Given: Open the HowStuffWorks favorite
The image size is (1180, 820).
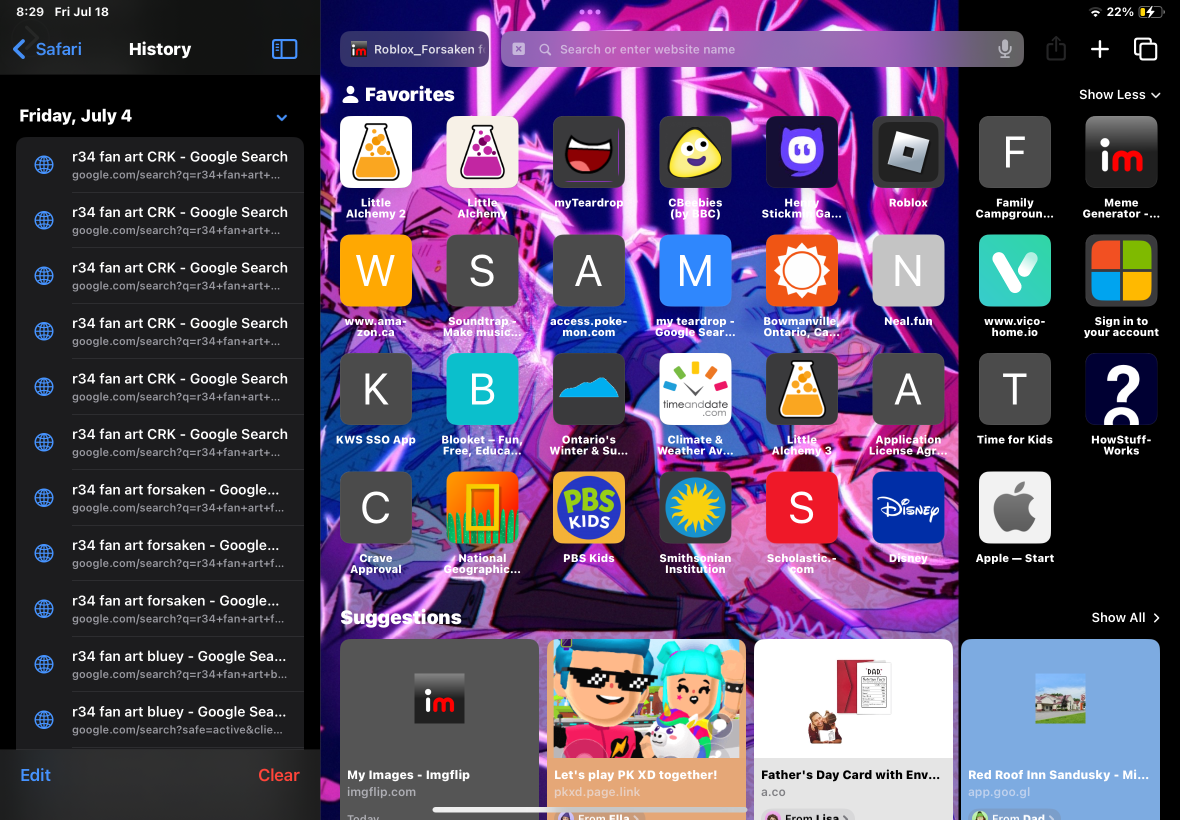Looking at the screenshot, I should 1121,389.
